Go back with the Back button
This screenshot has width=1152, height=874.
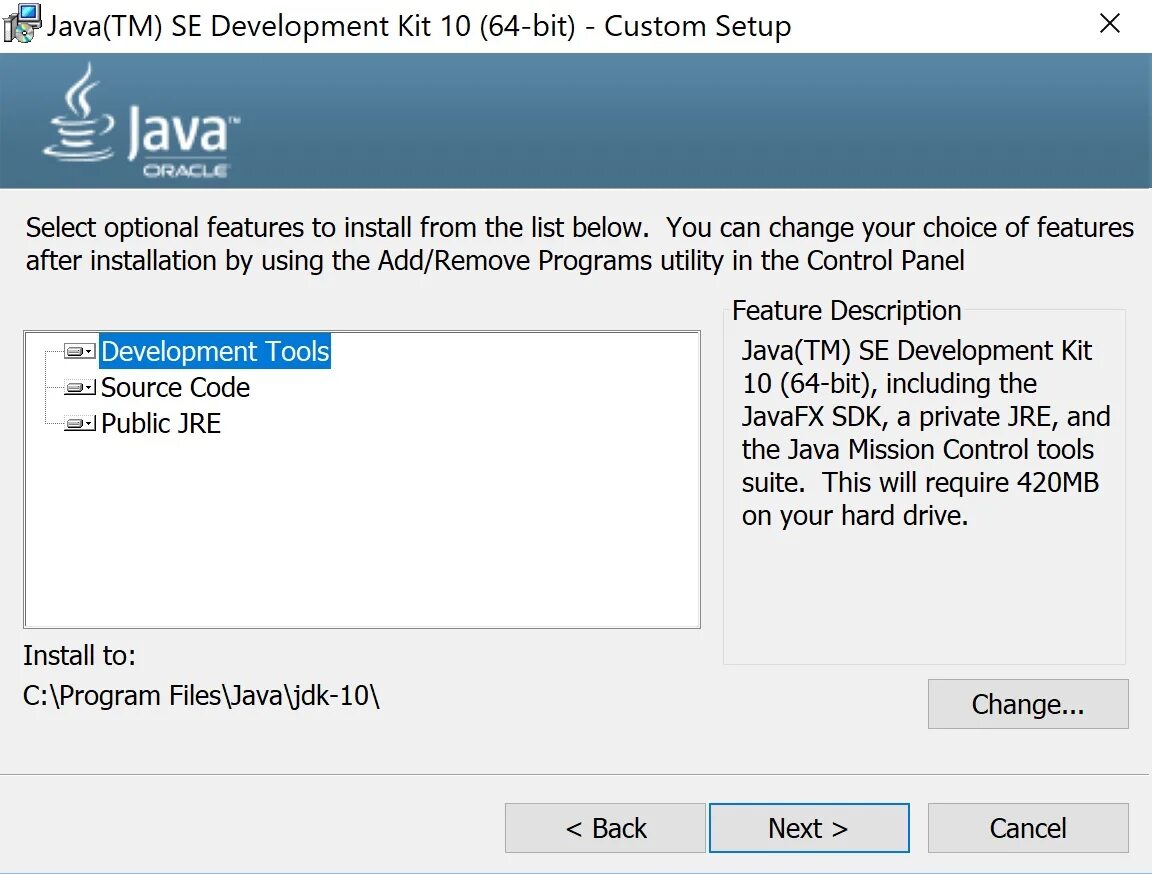606,828
